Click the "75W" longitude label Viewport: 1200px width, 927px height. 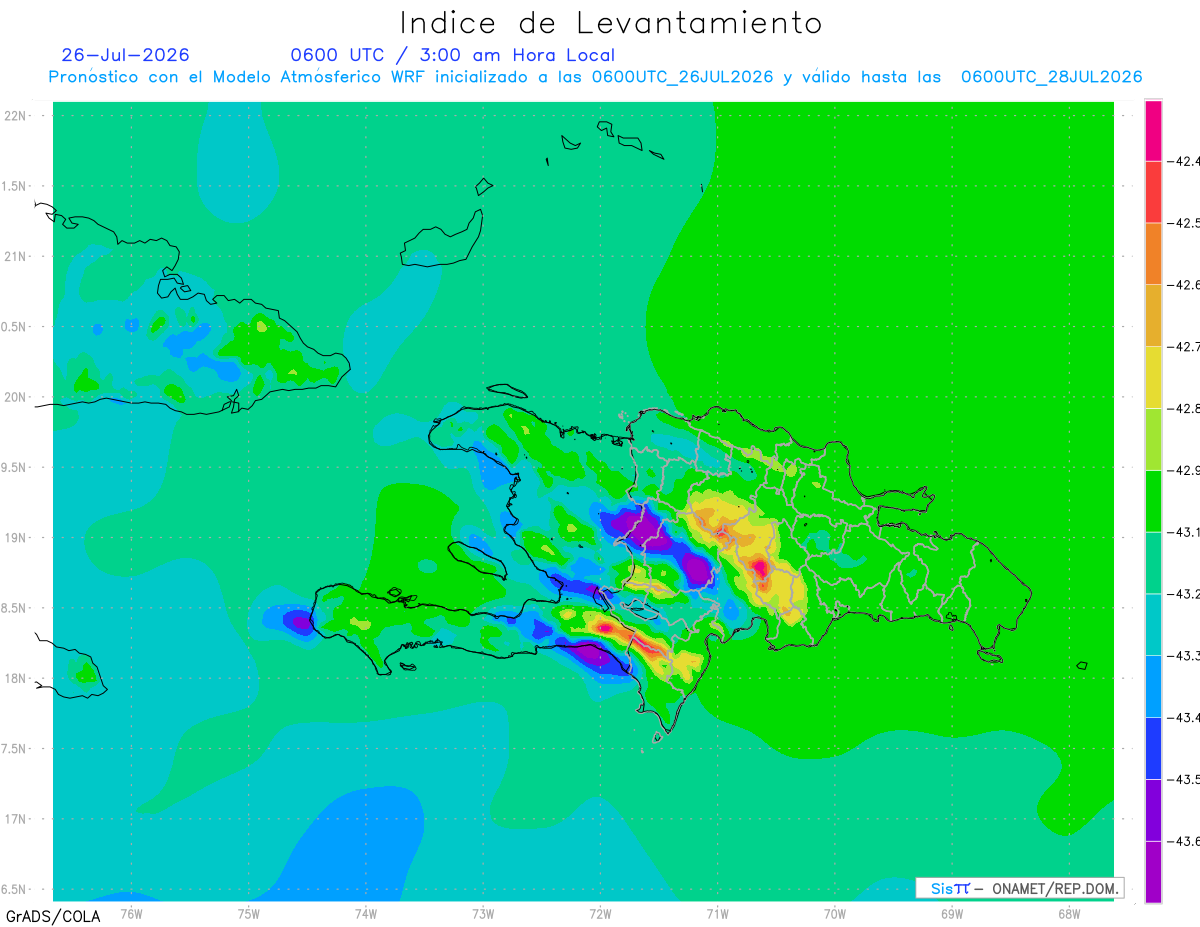248,914
